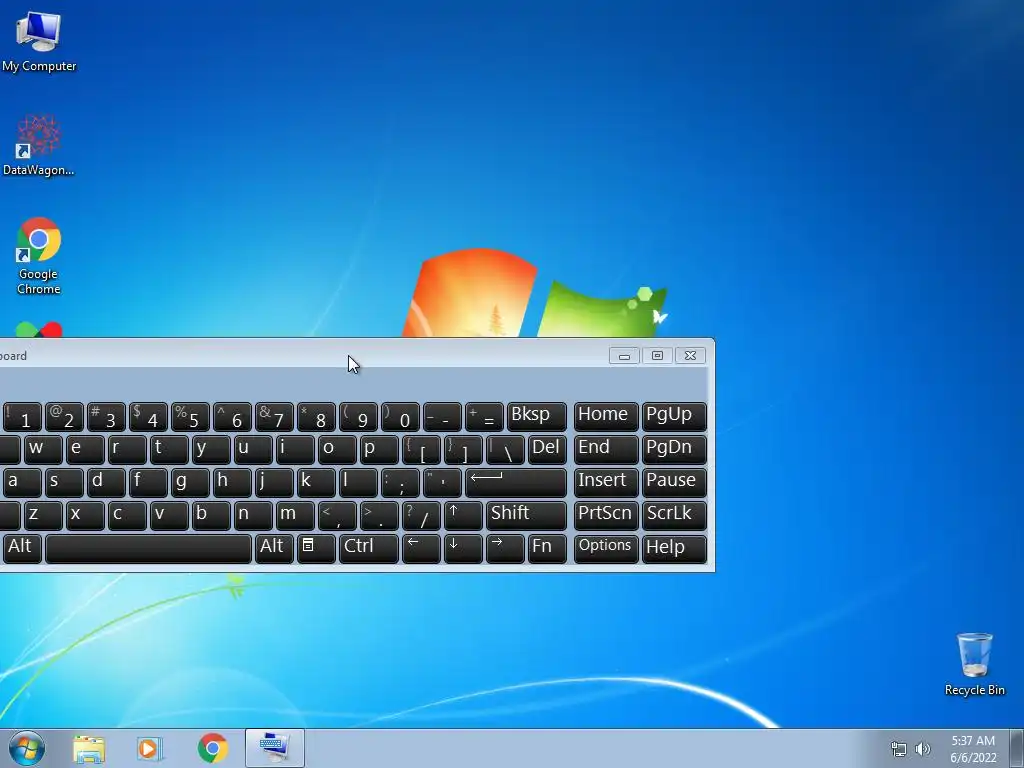This screenshot has height=768, width=1024.
Task: Tap the letter v key
Action: pyautogui.click(x=169, y=515)
